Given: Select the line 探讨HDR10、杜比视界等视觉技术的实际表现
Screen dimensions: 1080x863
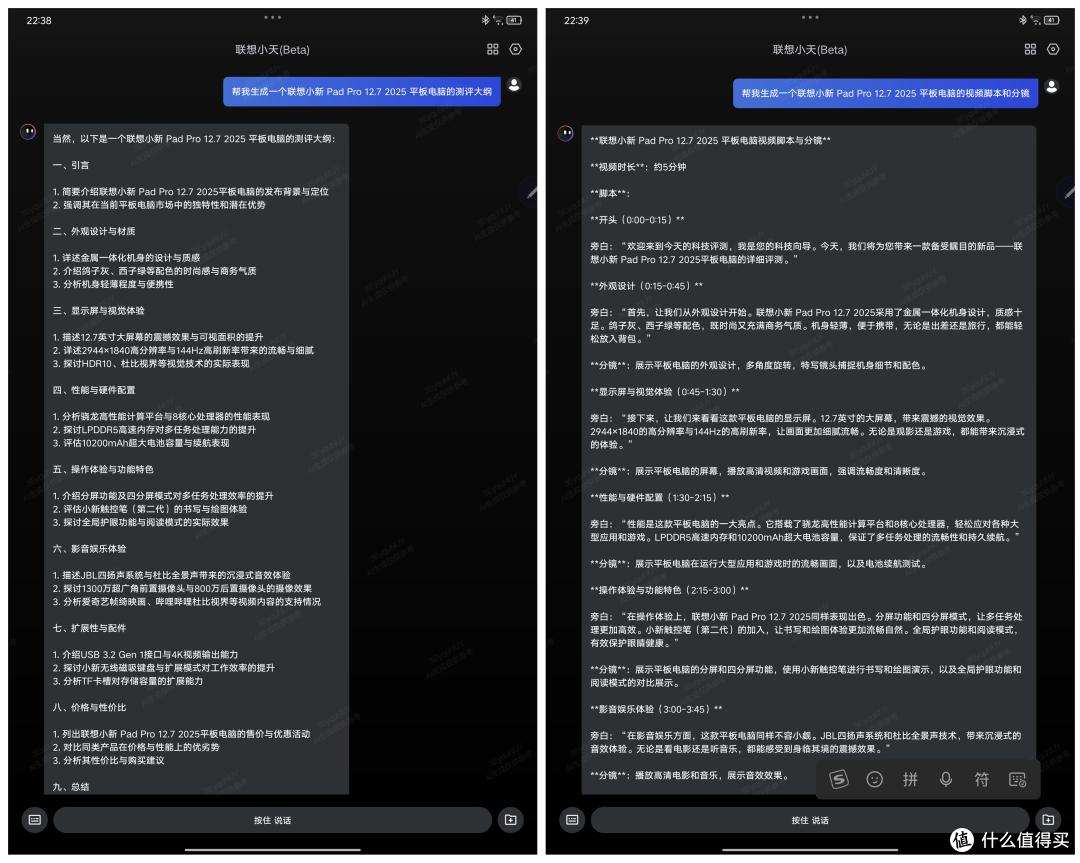Looking at the screenshot, I should tap(151, 364).
